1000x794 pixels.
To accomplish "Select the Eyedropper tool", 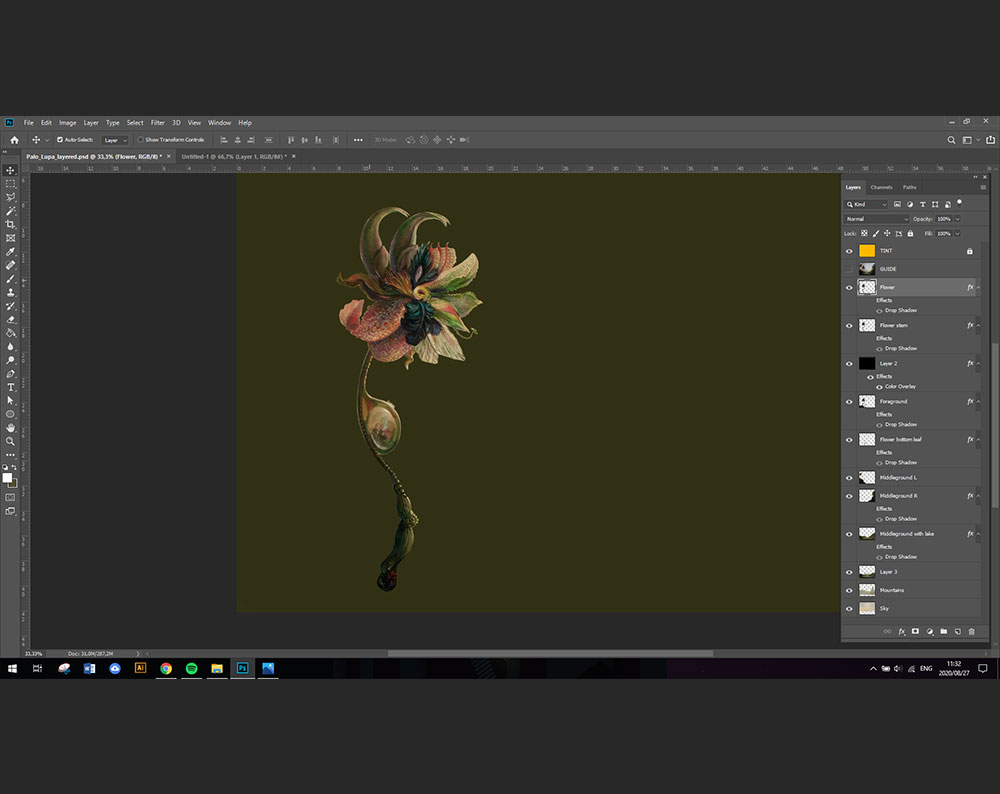I will pyautogui.click(x=11, y=251).
